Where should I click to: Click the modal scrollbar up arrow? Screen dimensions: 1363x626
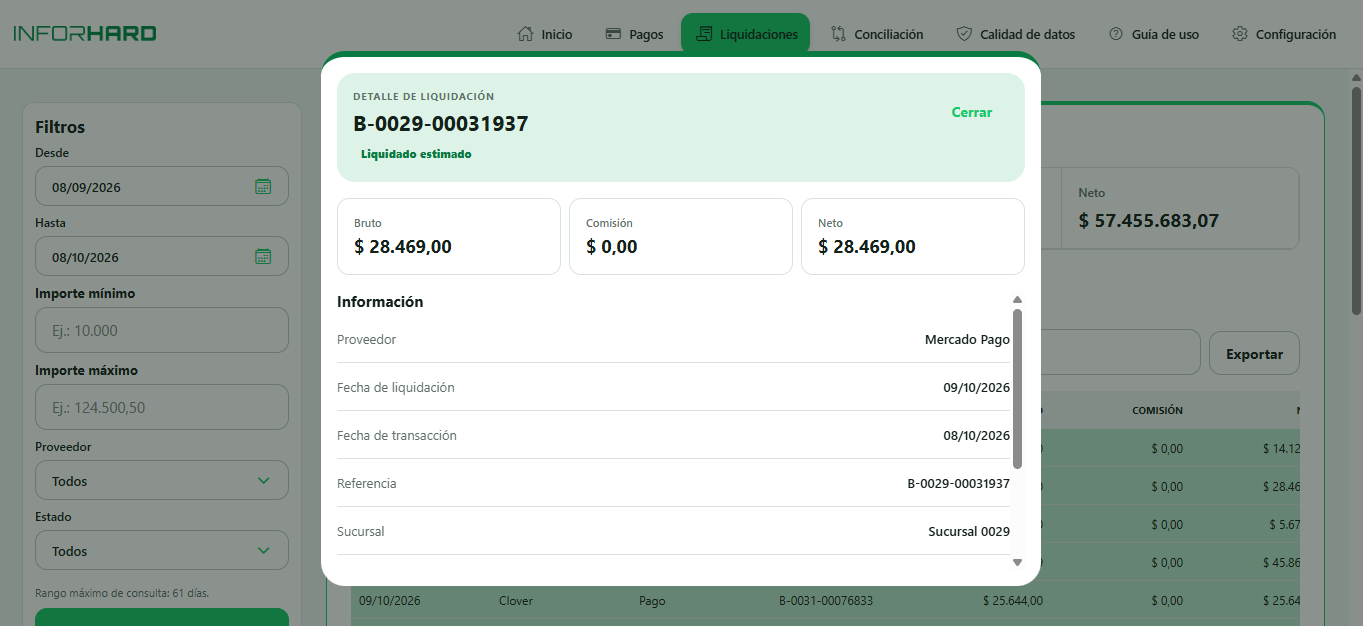(x=1018, y=299)
